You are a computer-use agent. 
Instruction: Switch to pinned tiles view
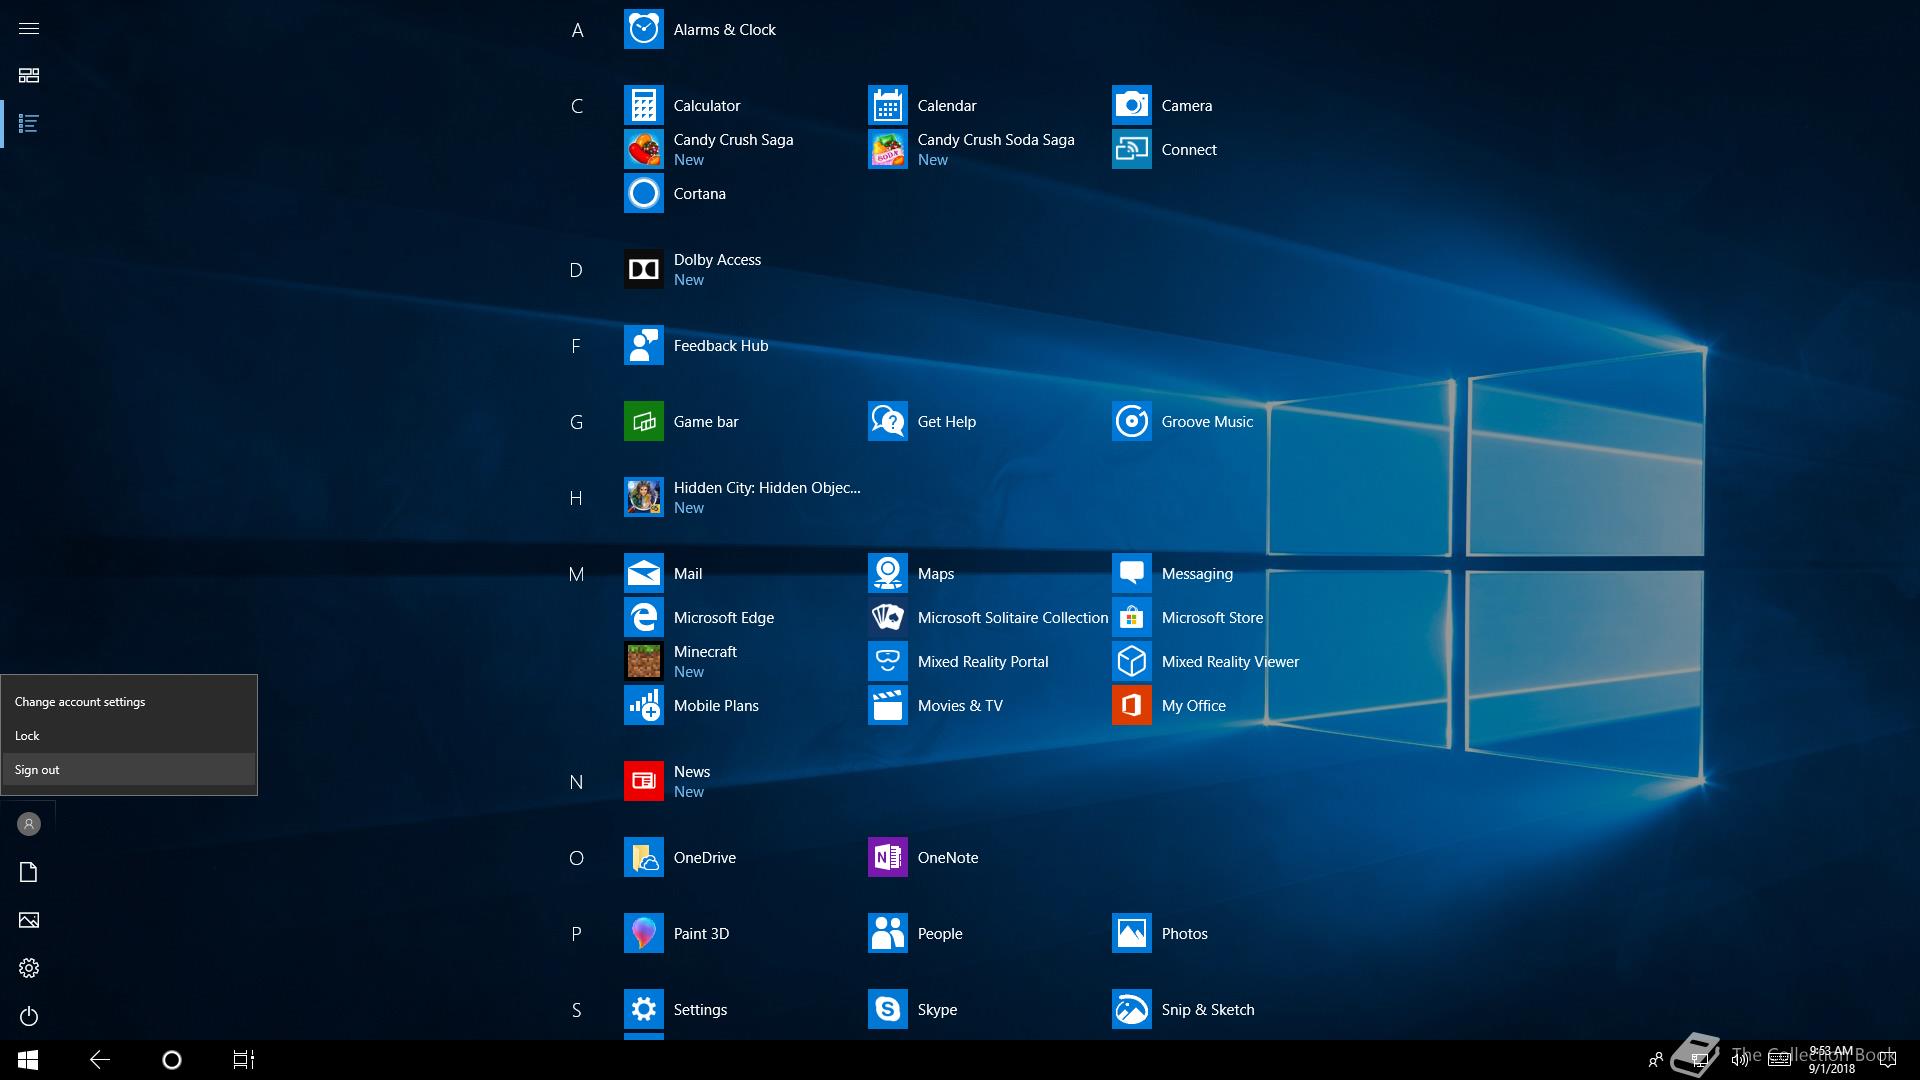[29, 76]
